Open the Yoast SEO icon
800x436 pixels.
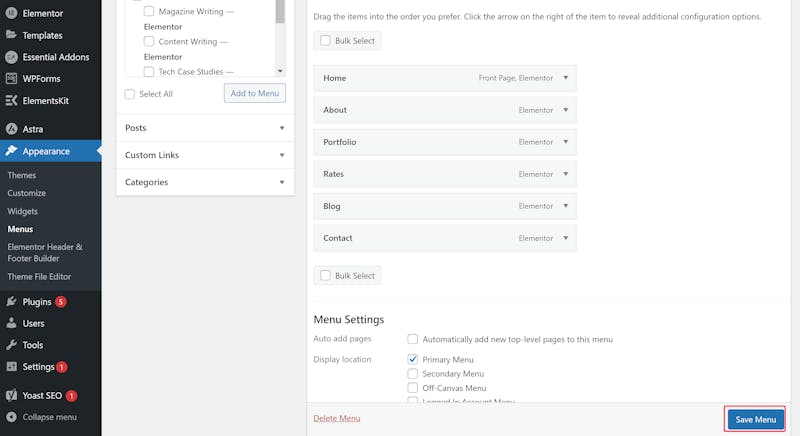tap(11, 395)
